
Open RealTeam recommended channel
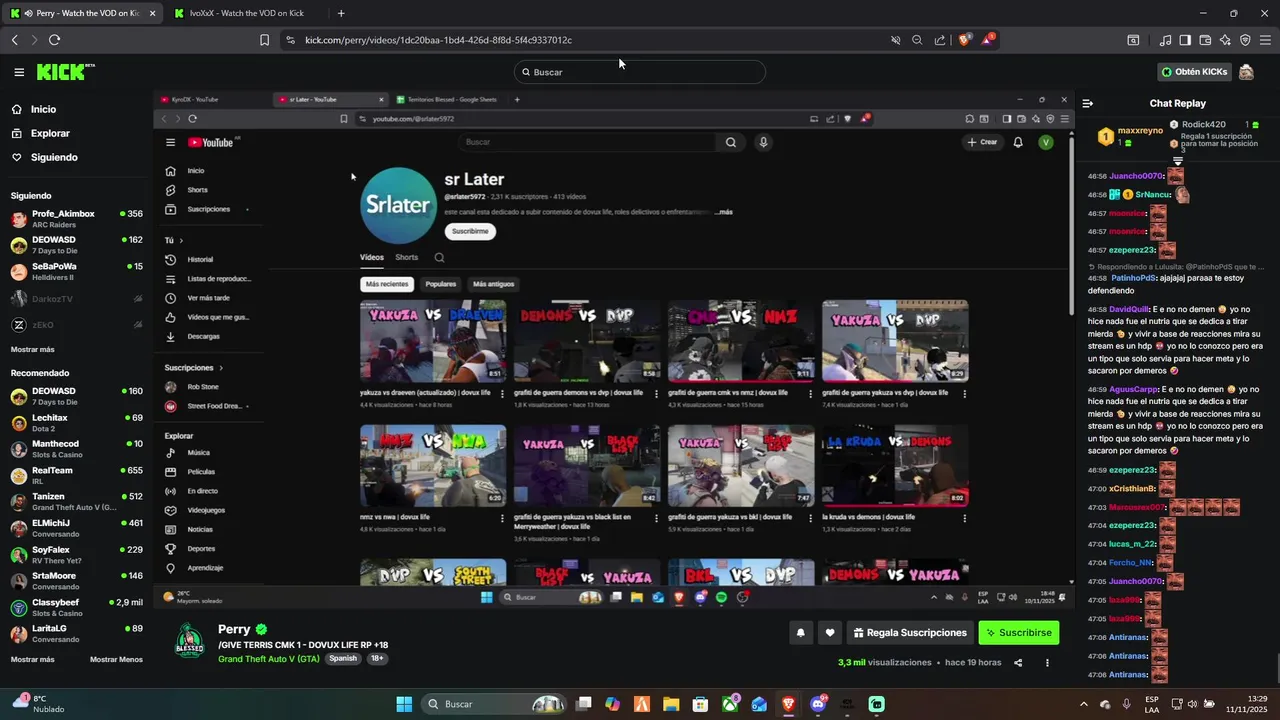[77, 475]
